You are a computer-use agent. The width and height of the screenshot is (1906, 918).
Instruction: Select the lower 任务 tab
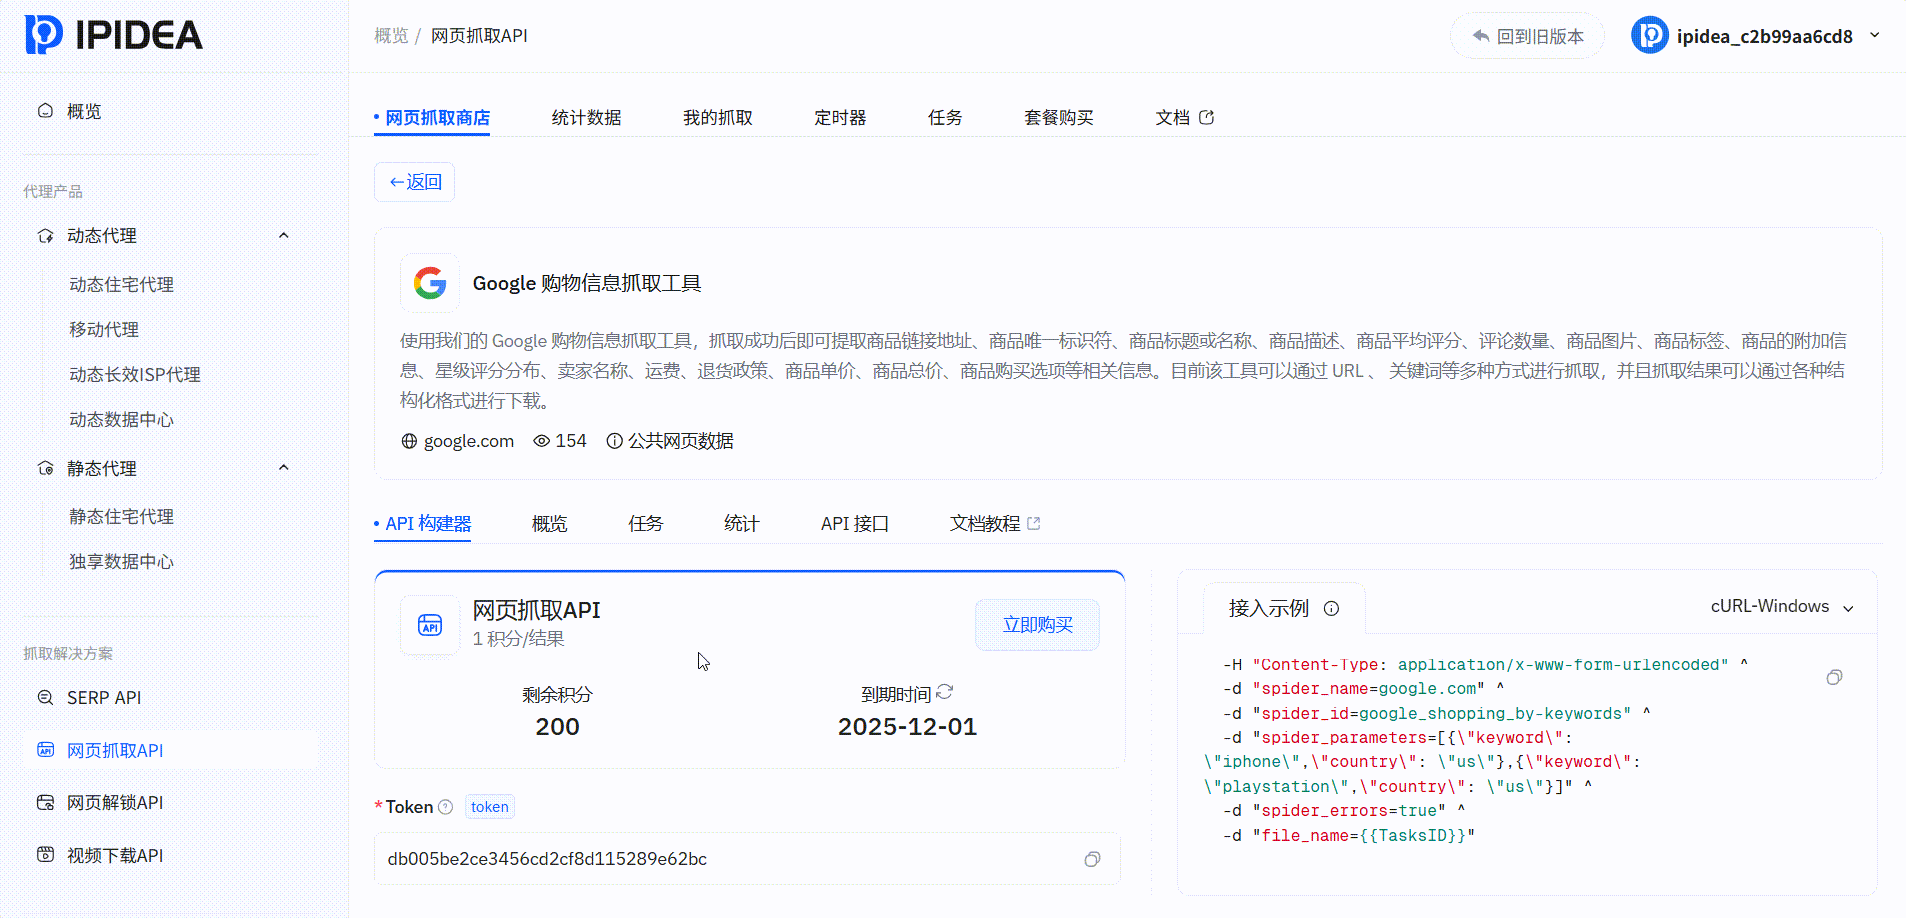coord(646,524)
